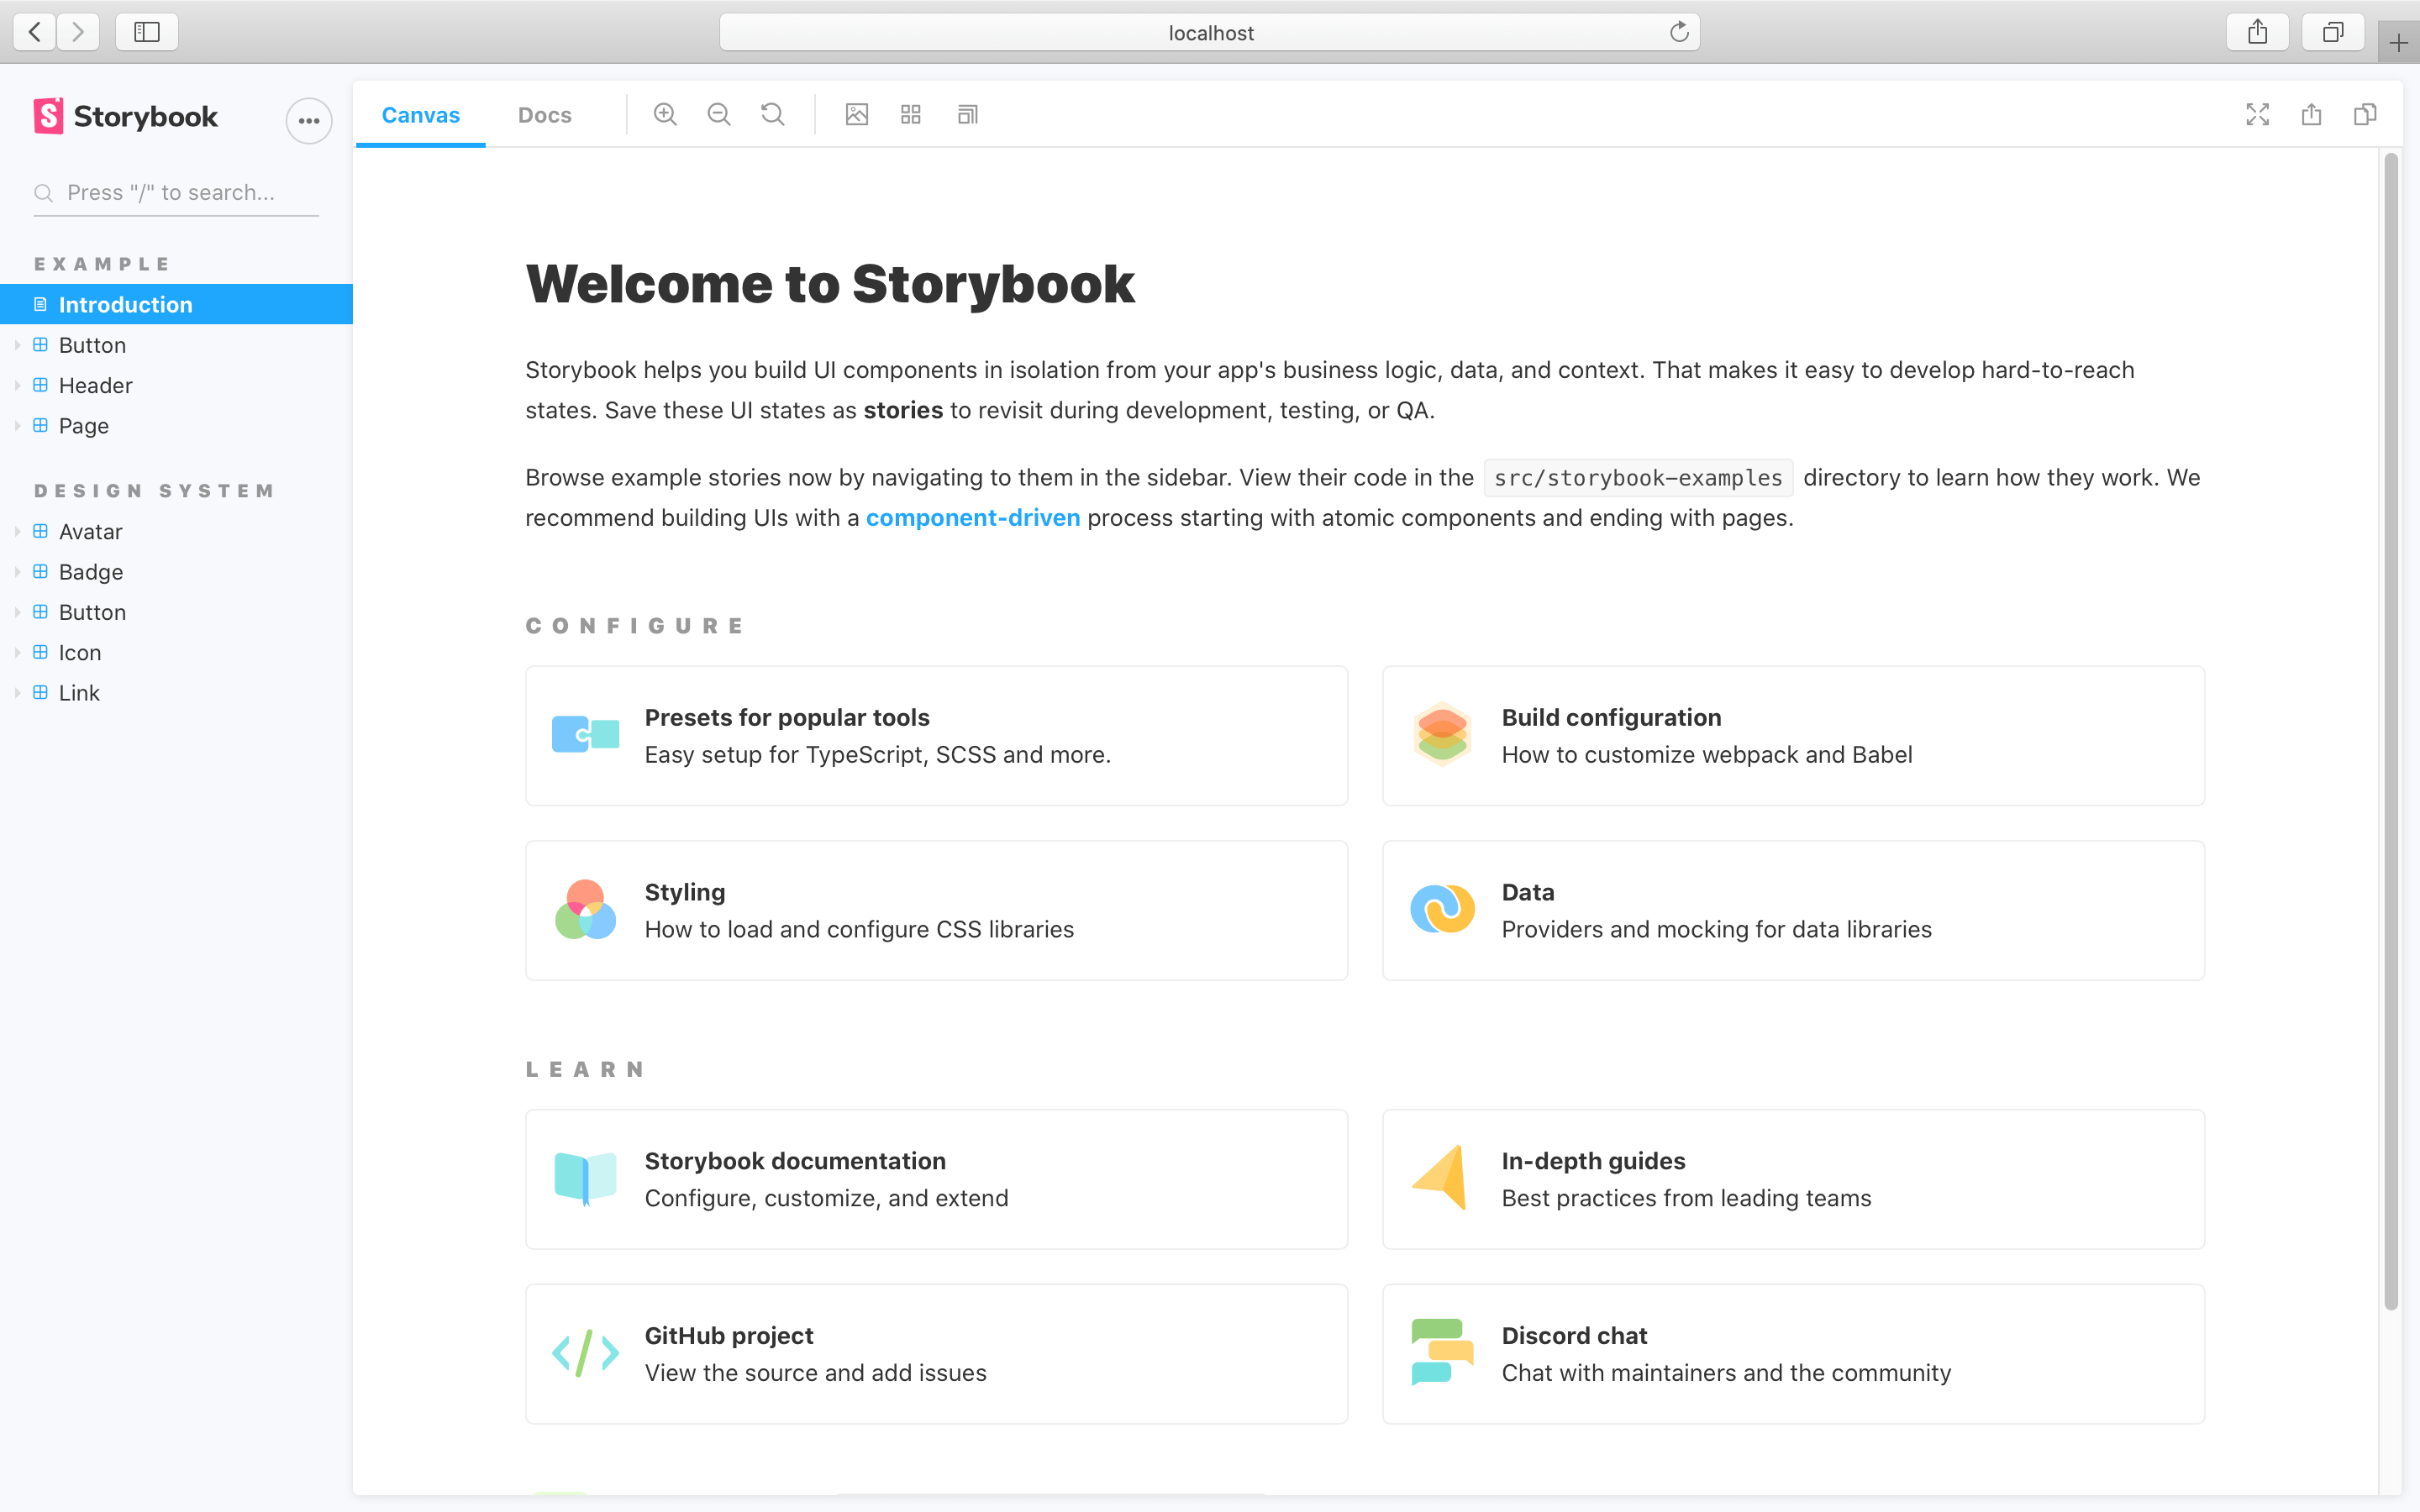Expand the Header component
This screenshot has height=1512, width=2420.
click(x=176, y=385)
